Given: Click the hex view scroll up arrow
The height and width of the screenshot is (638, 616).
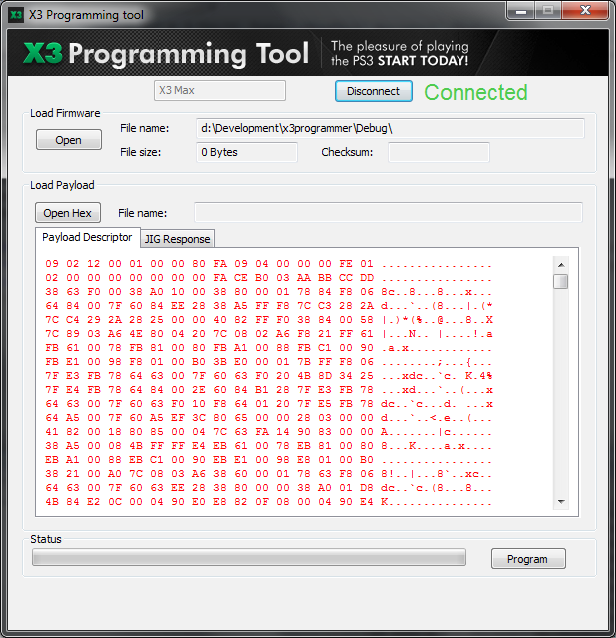Looking at the screenshot, I should click(561, 265).
